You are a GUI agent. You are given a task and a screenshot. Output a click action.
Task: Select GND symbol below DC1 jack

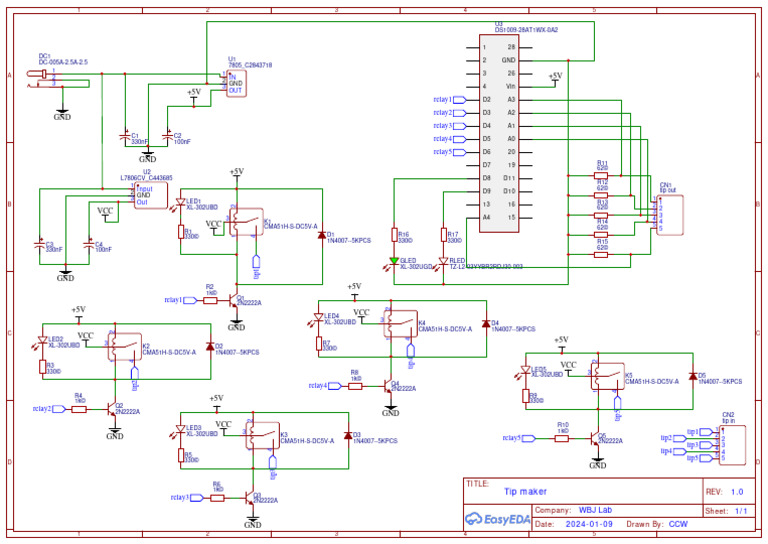pos(62,115)
